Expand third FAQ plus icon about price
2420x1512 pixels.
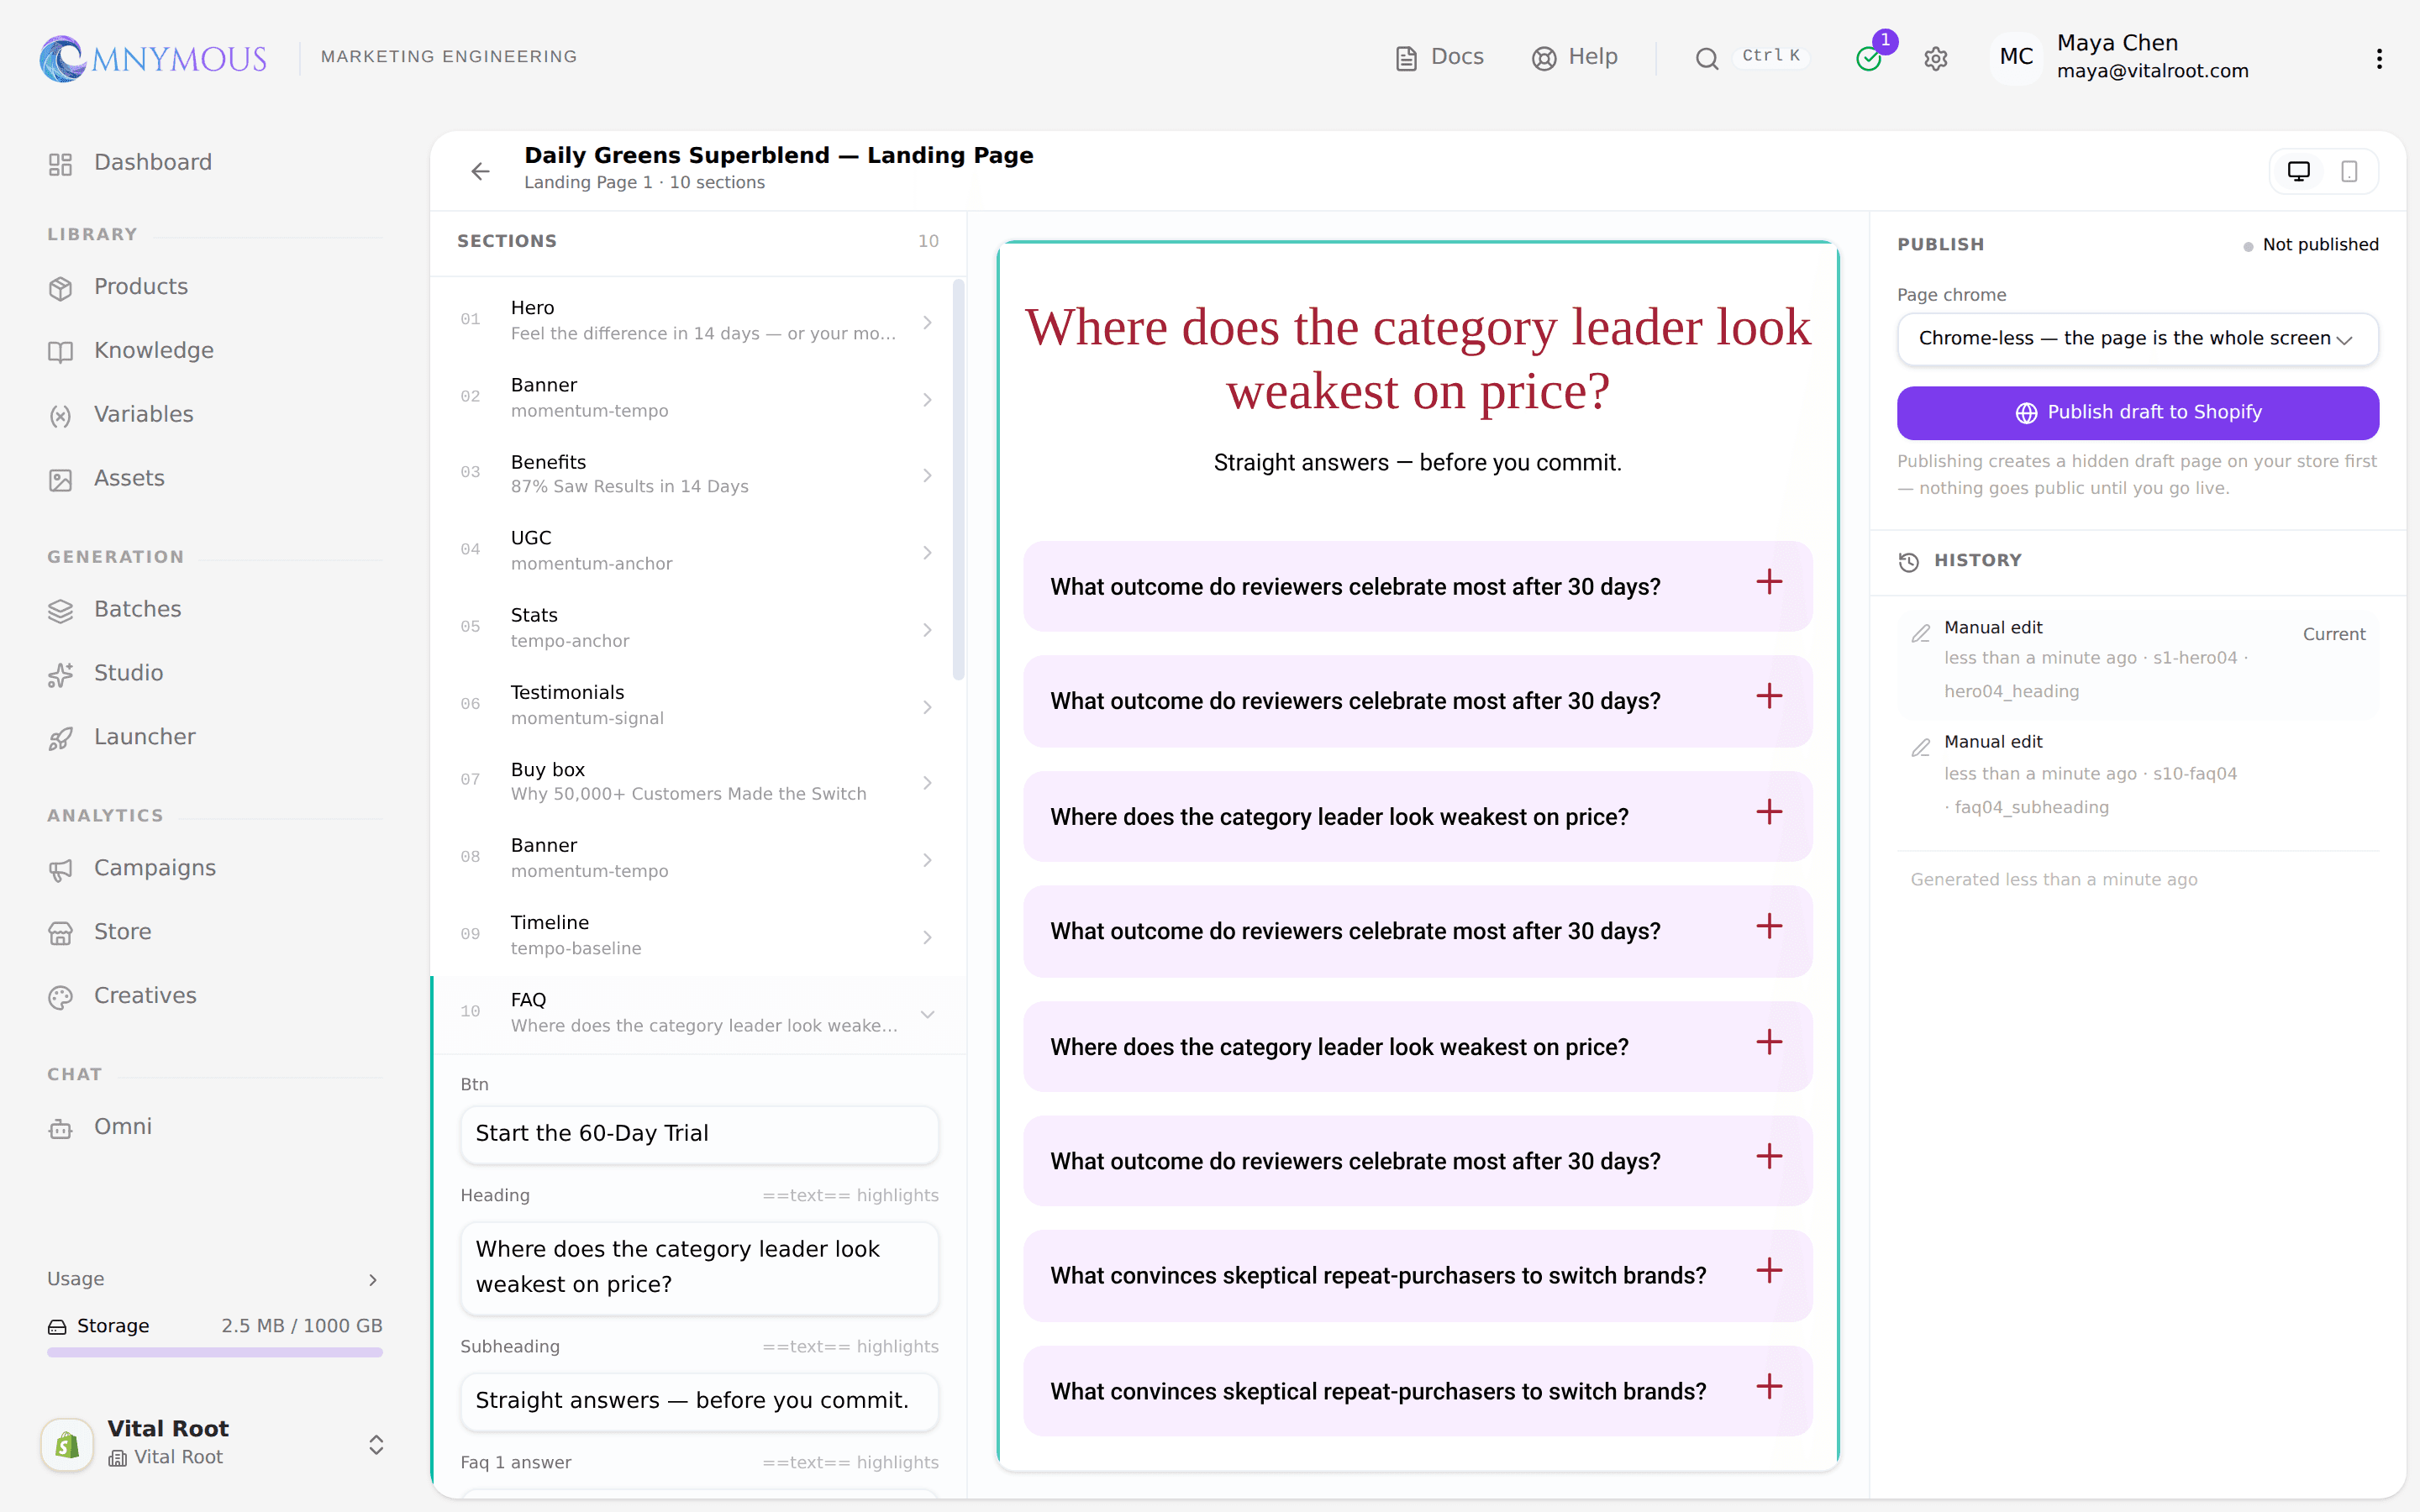tap(1769, 812)
